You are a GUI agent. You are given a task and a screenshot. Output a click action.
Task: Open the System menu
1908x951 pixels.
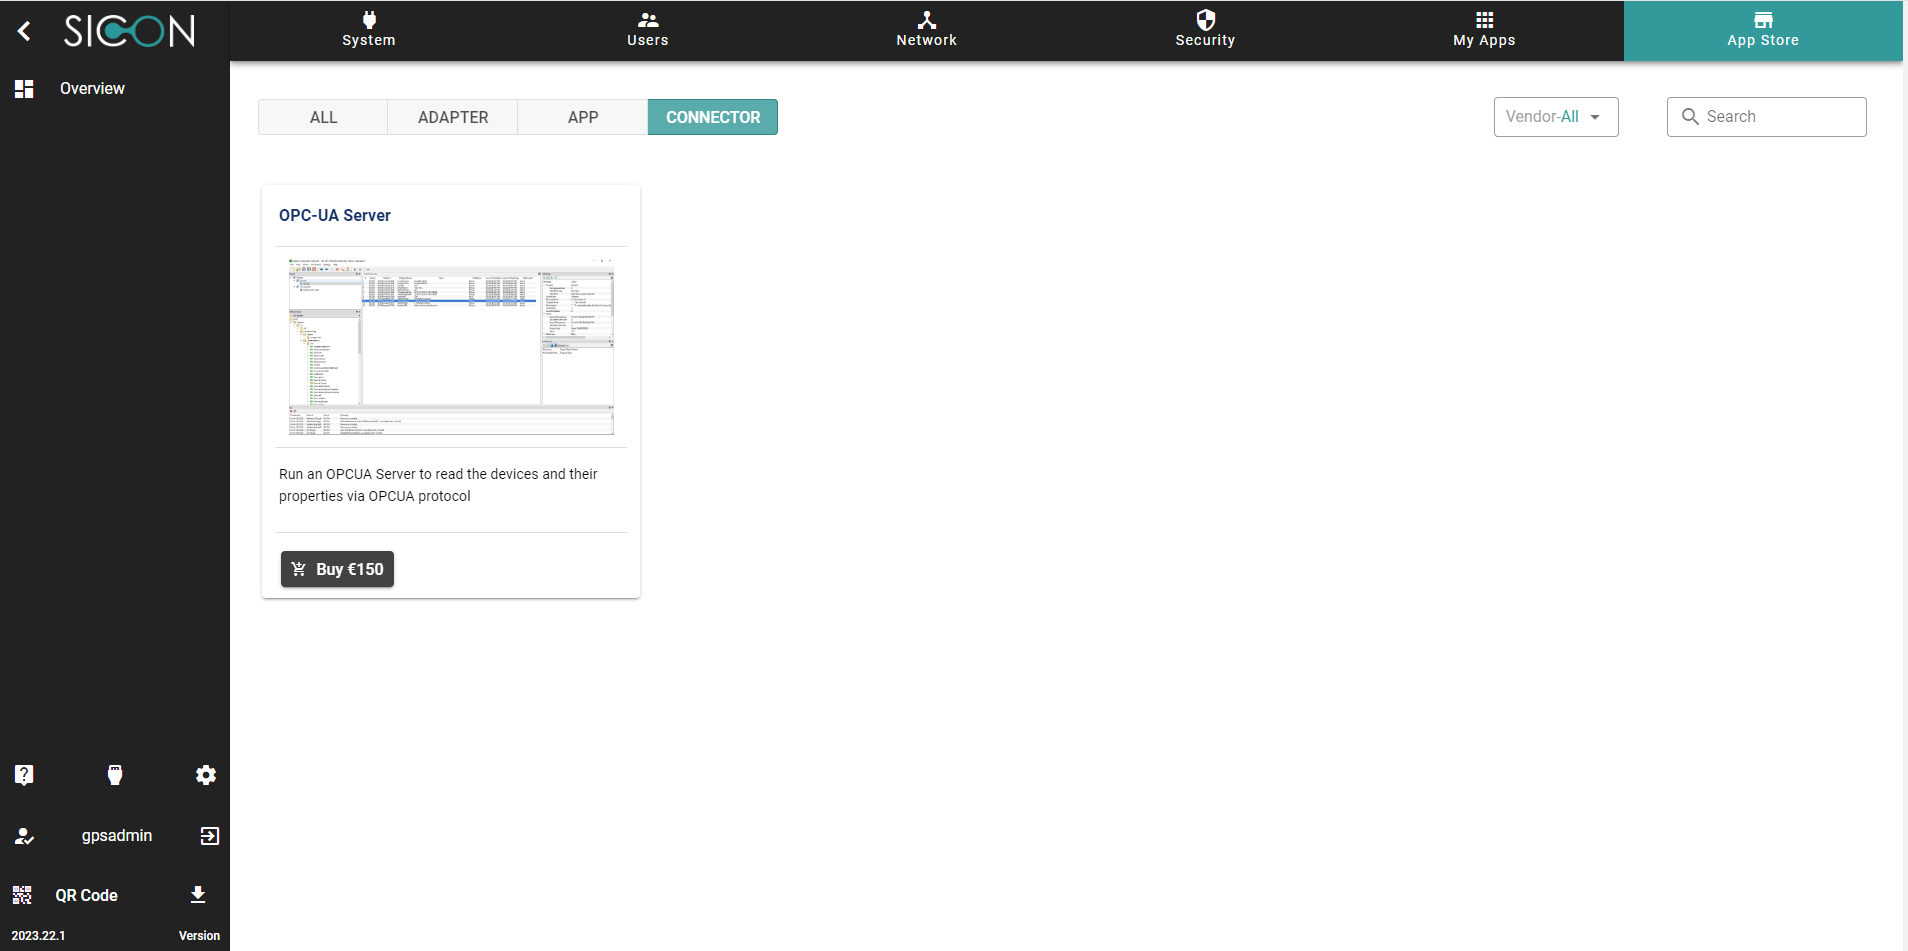click(x=369, y=30)
